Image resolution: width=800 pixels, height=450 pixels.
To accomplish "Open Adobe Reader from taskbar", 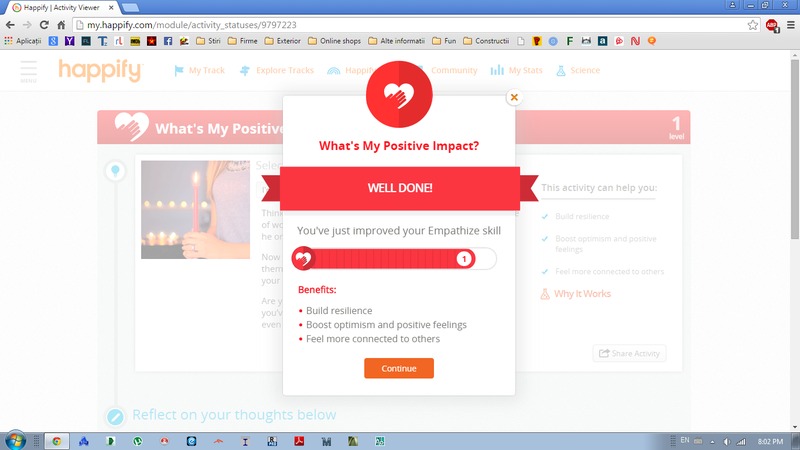I will pyautogui.click(x=299, y=441).
